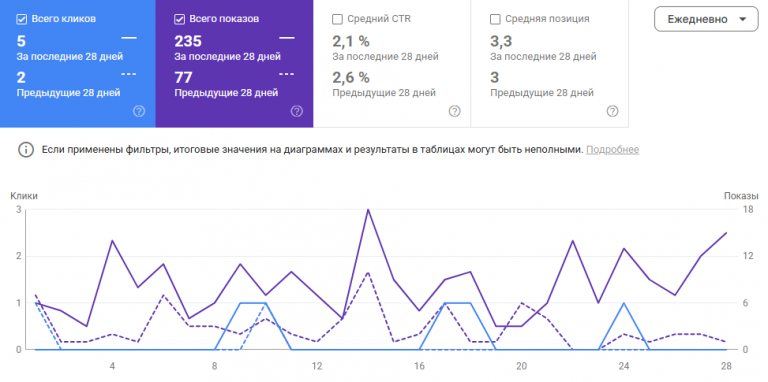Click the info icon beside filter notice
The height and width of the screenshot is (382, 768).
pyautogui.click(x=26, y=149)
